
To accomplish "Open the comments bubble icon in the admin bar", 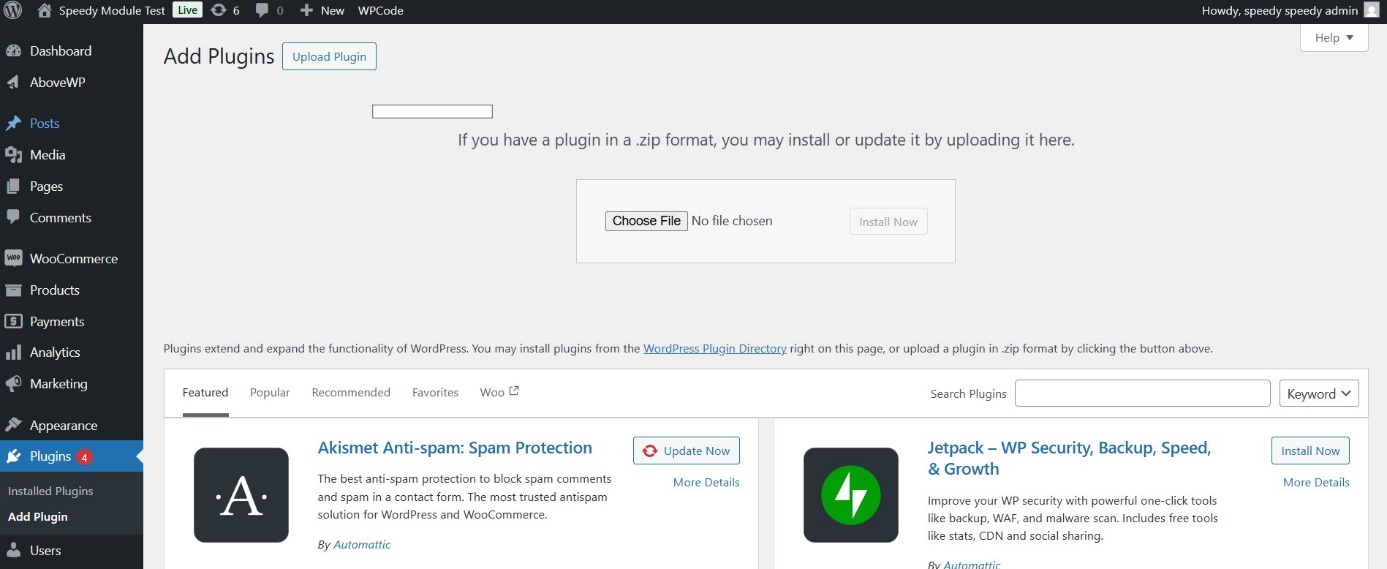I will pyautogui.click(x=262, y=10).
